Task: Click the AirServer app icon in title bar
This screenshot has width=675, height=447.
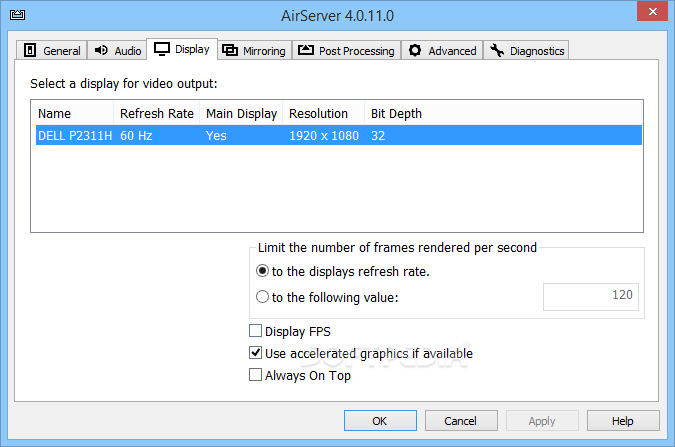Action: click(17, 15)
